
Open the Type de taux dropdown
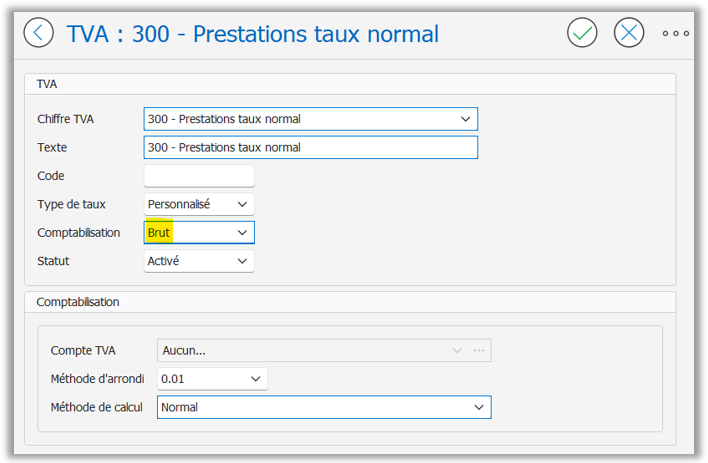click(199, 204)
